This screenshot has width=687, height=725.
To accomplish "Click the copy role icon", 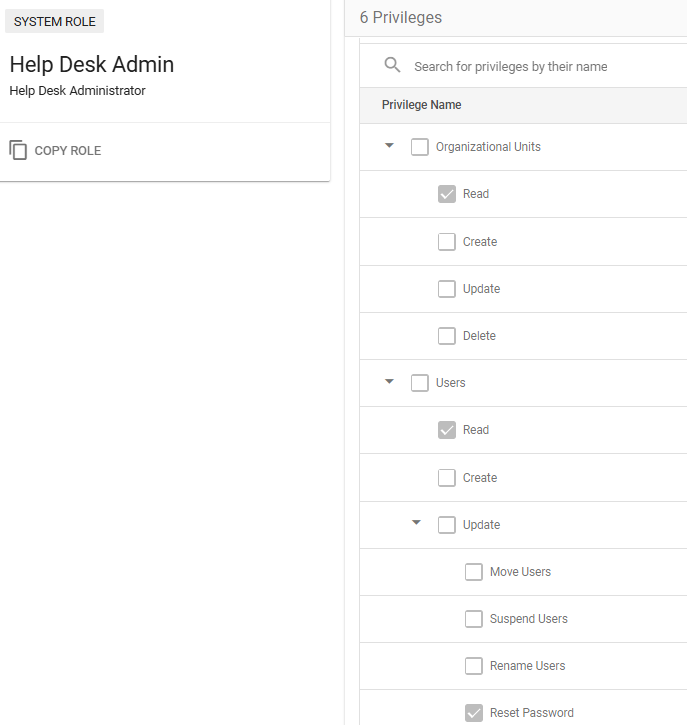I will point(18,151).
